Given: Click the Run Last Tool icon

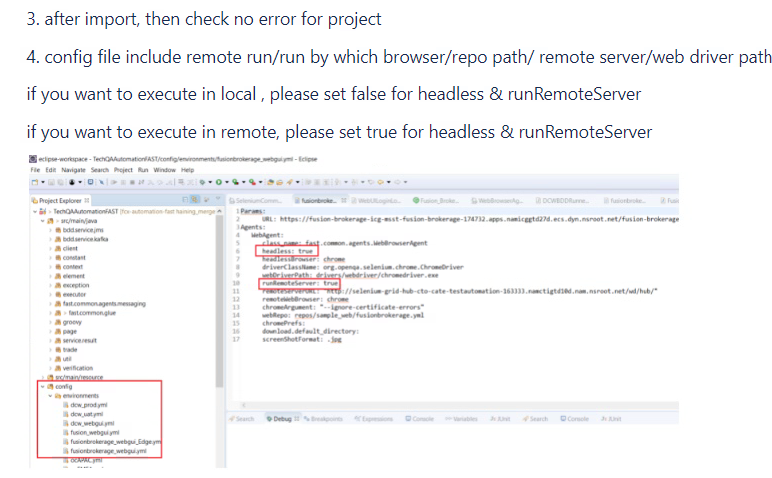Looking at the screenshot, I should pyautogui.click(x=253, y=182).
